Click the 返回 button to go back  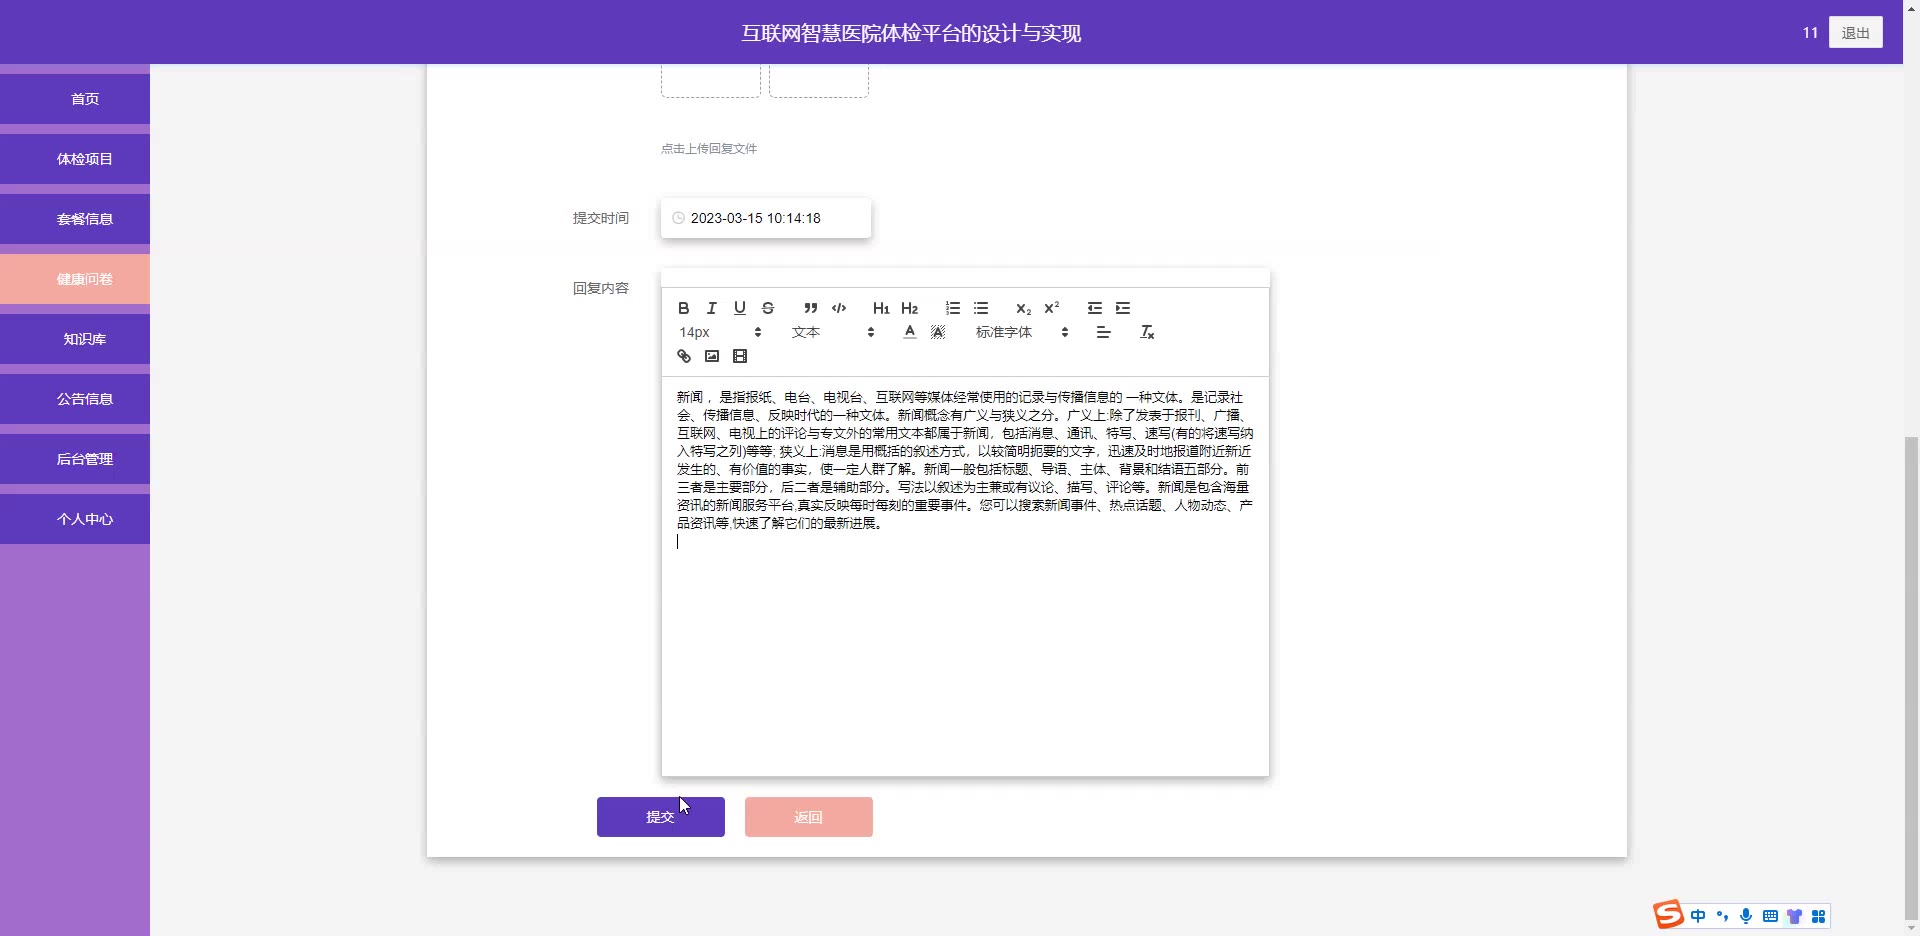tap(809, 817)
